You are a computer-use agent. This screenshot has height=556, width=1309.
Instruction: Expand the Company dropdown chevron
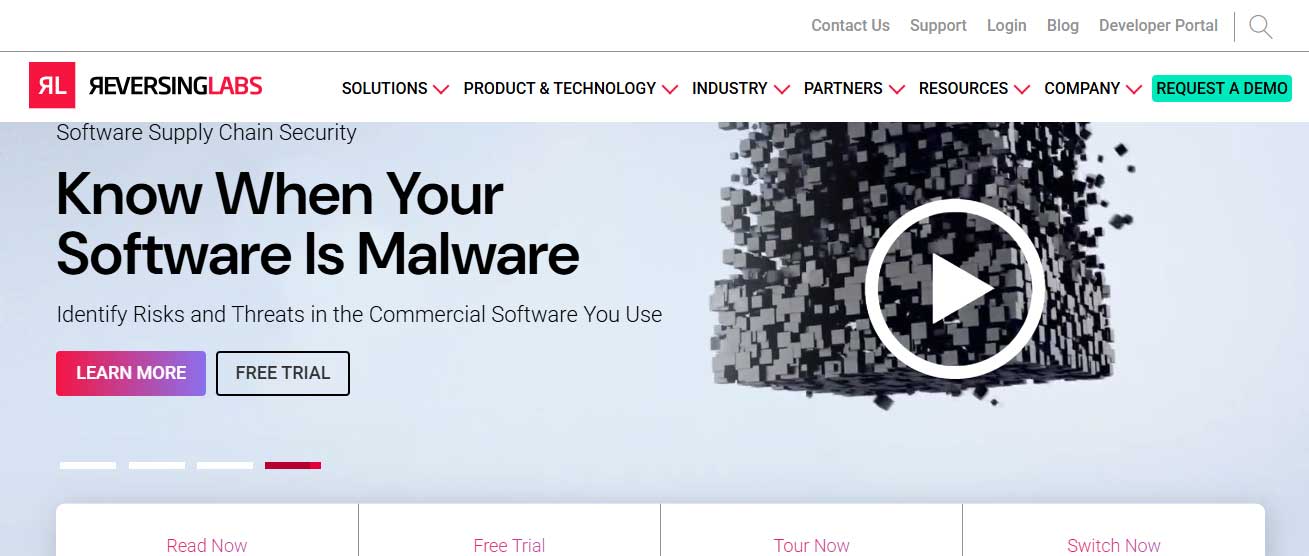click(x=1133, y=89)
